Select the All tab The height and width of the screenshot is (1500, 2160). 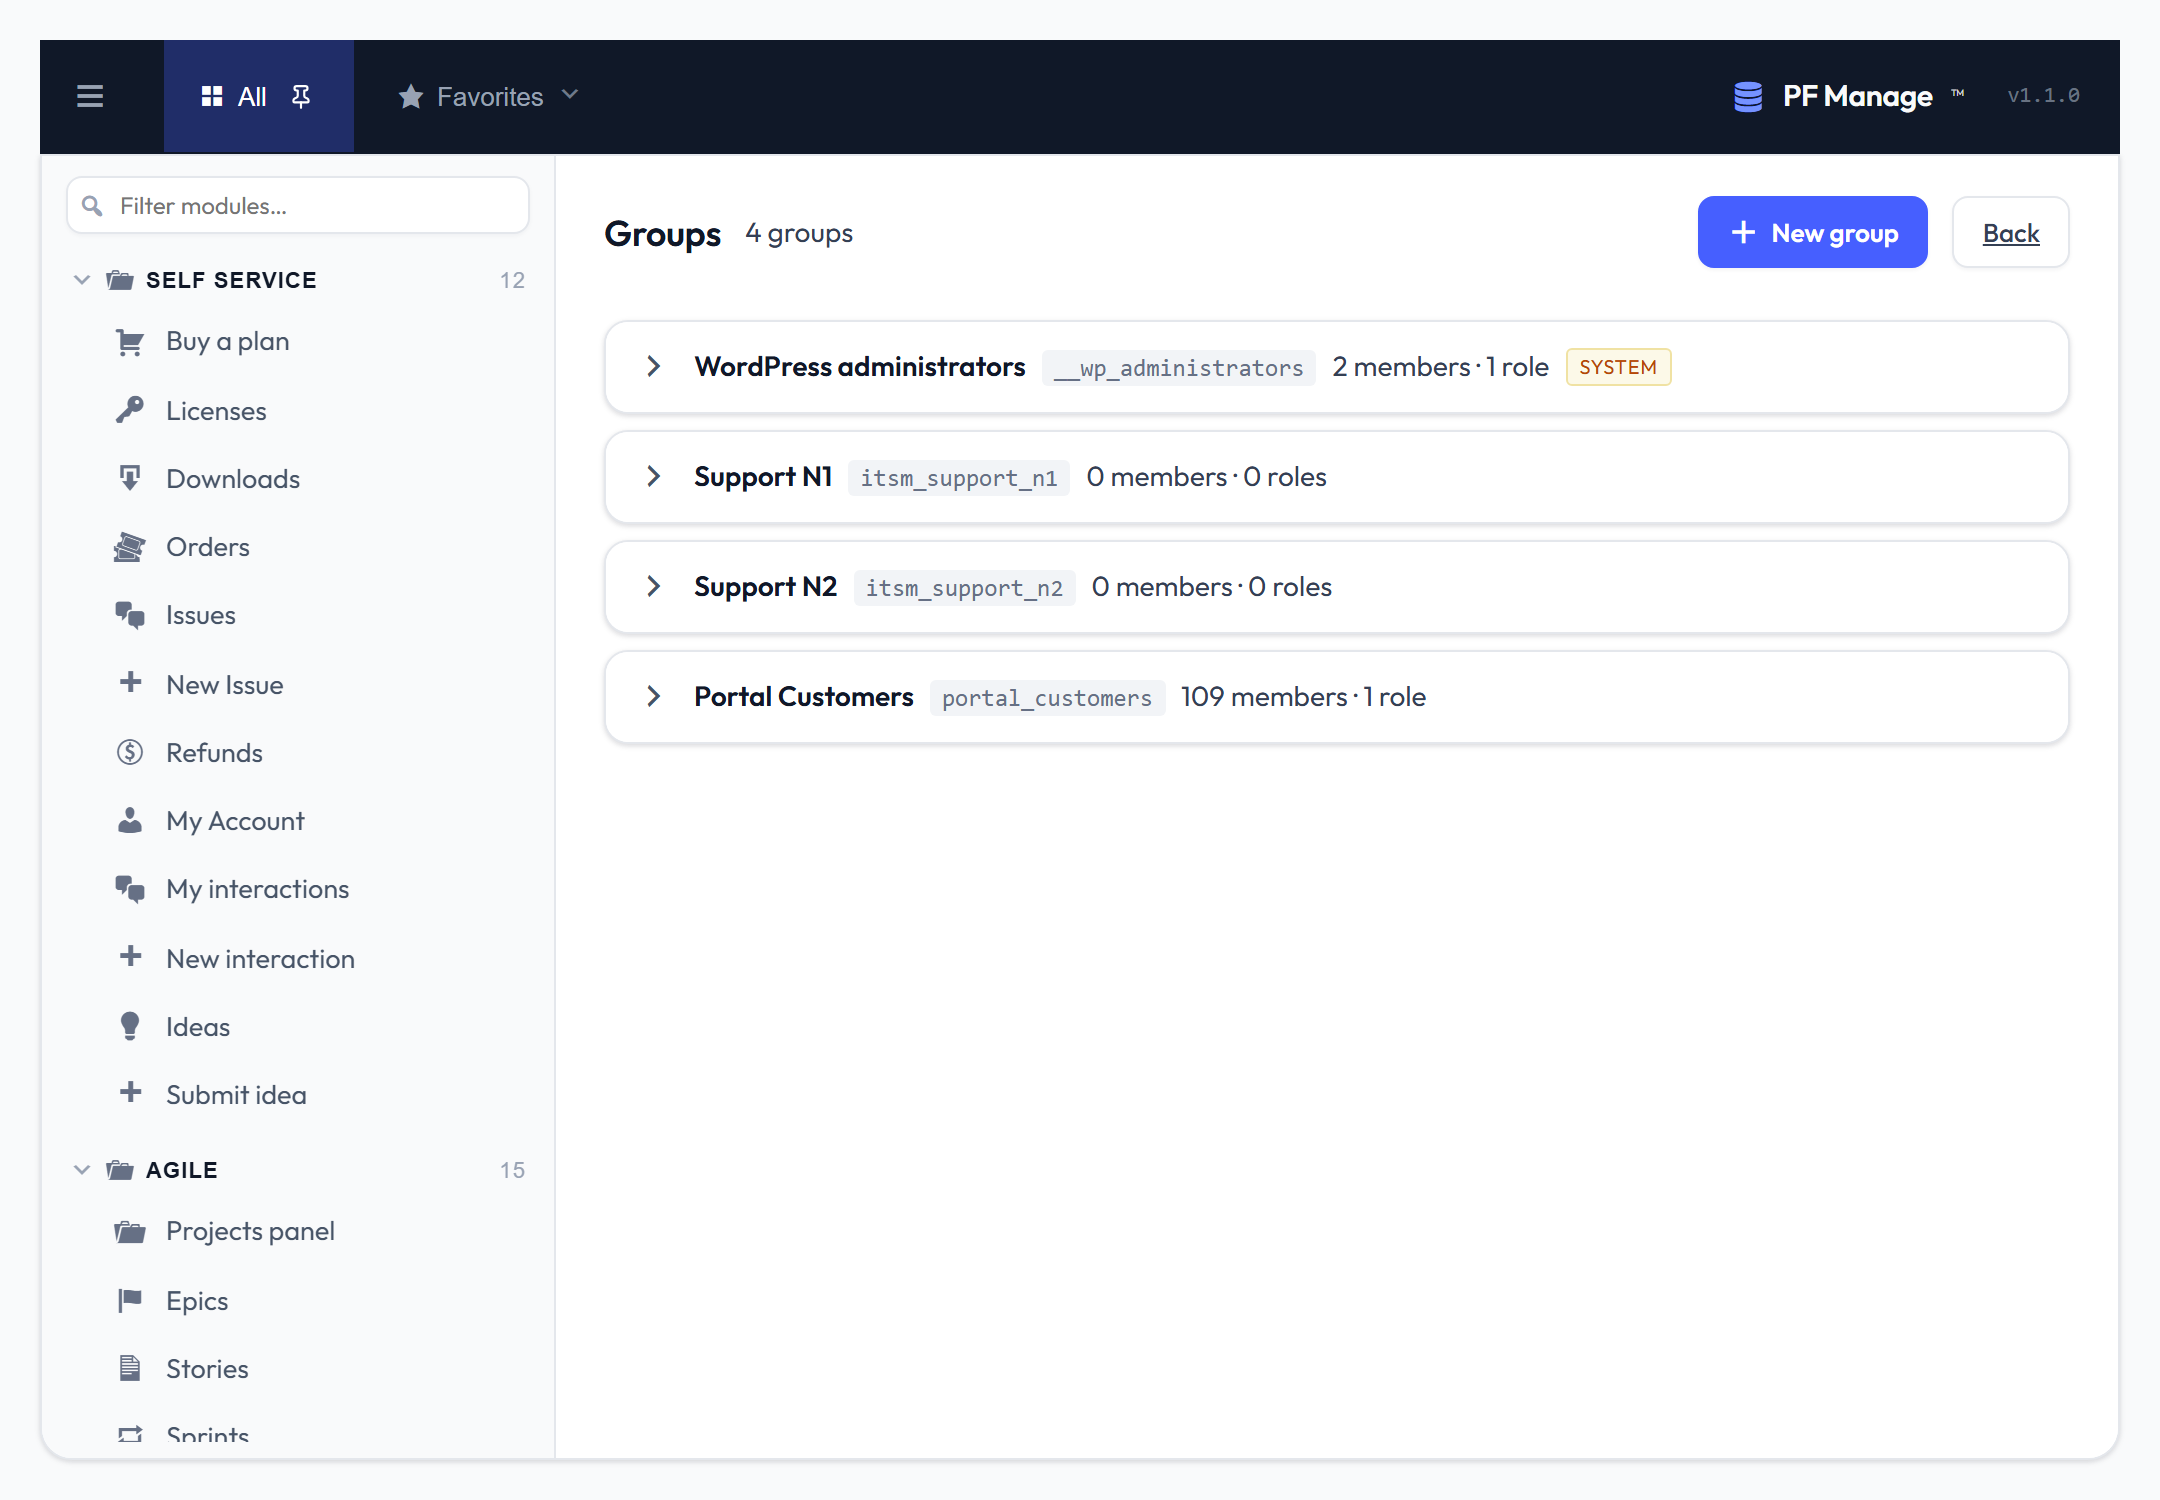tap(259, 96)
